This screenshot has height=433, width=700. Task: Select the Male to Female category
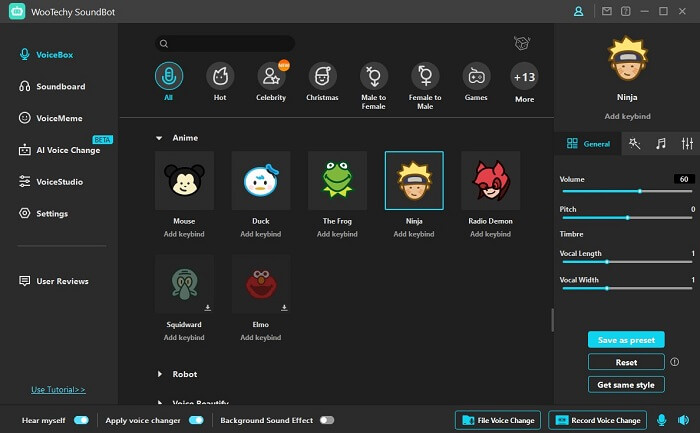pos(373,76)
